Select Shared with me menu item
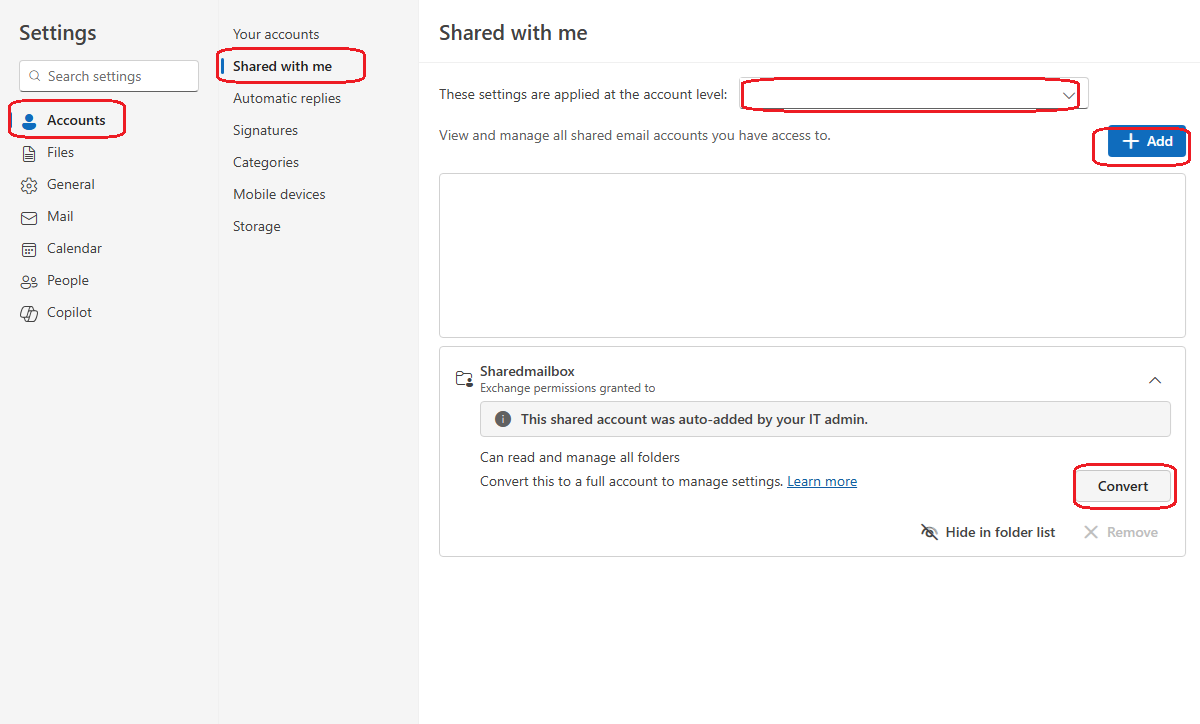1200x724 pixels. 282,66
